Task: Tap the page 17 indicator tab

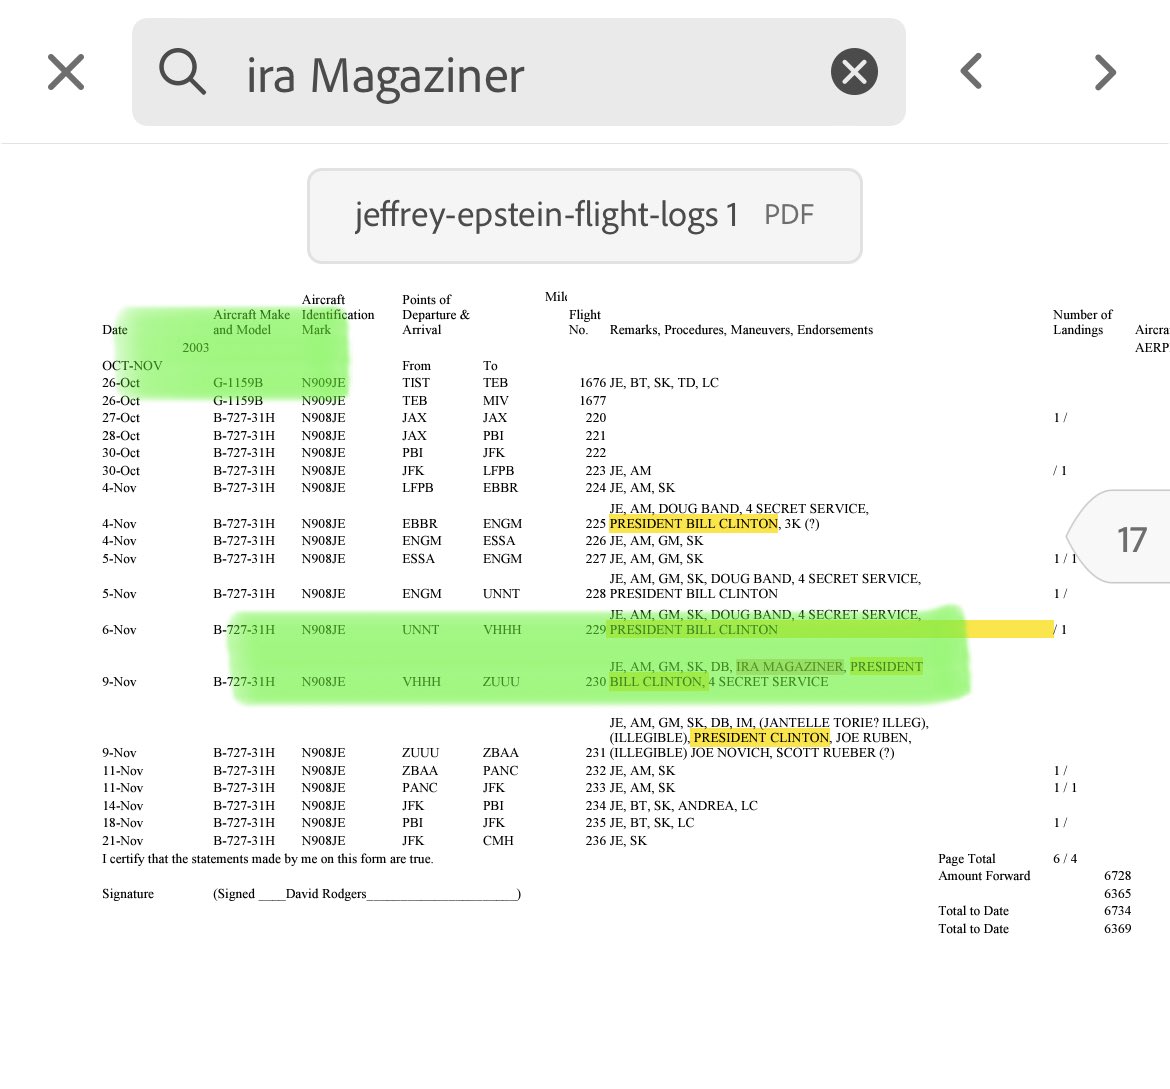Action: pyautogui.click(x=1121, y=537)
